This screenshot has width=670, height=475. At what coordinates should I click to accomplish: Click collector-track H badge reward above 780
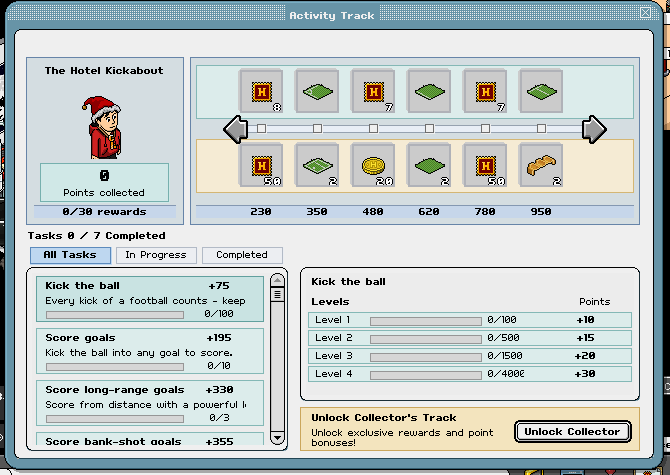[x=485, y=165]
